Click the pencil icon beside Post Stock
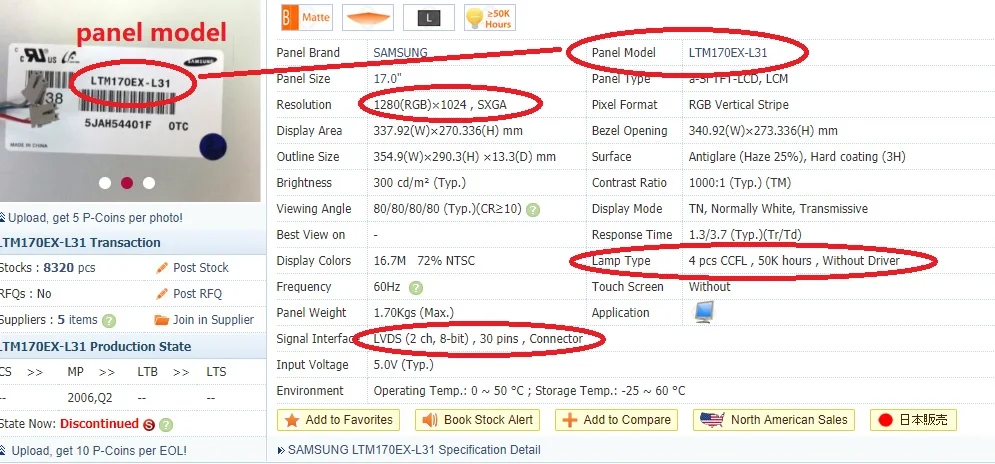The width and height of the screenshot is (995, 464). [x=162, y=268]
